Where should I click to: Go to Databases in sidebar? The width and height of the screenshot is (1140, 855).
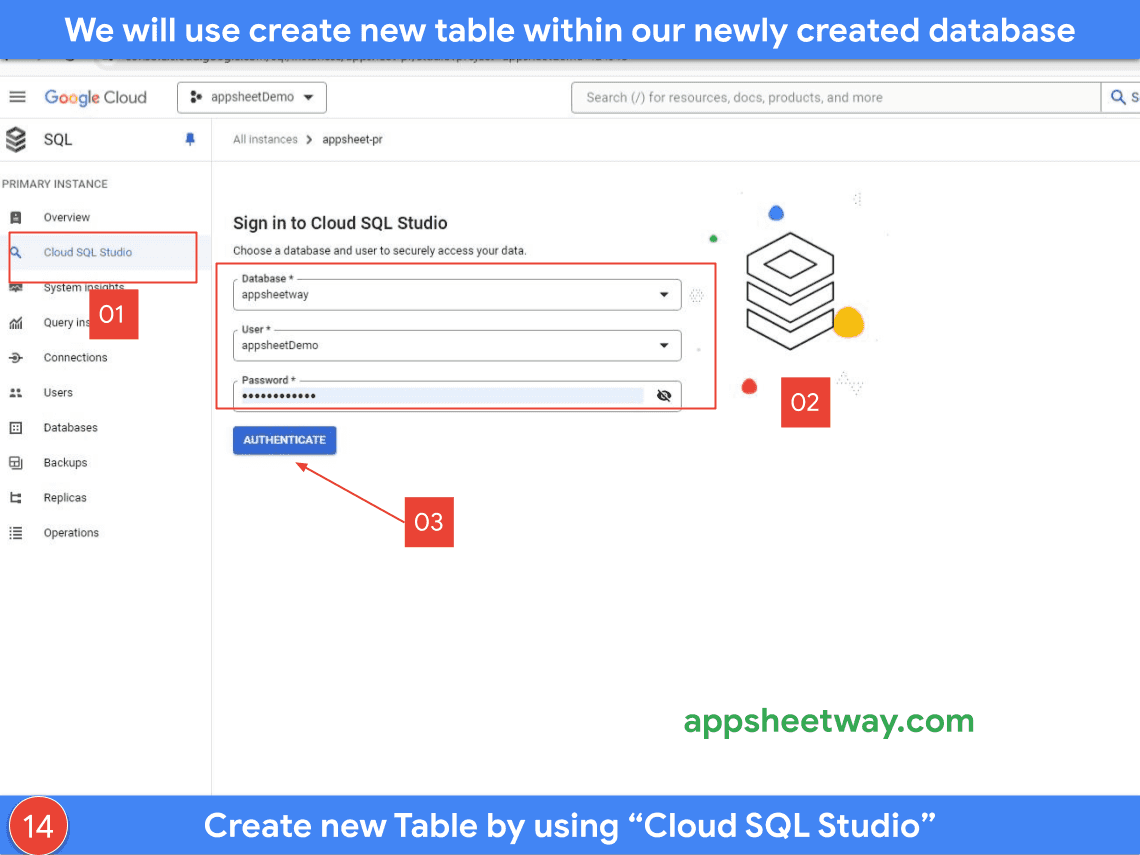[70, 428]
